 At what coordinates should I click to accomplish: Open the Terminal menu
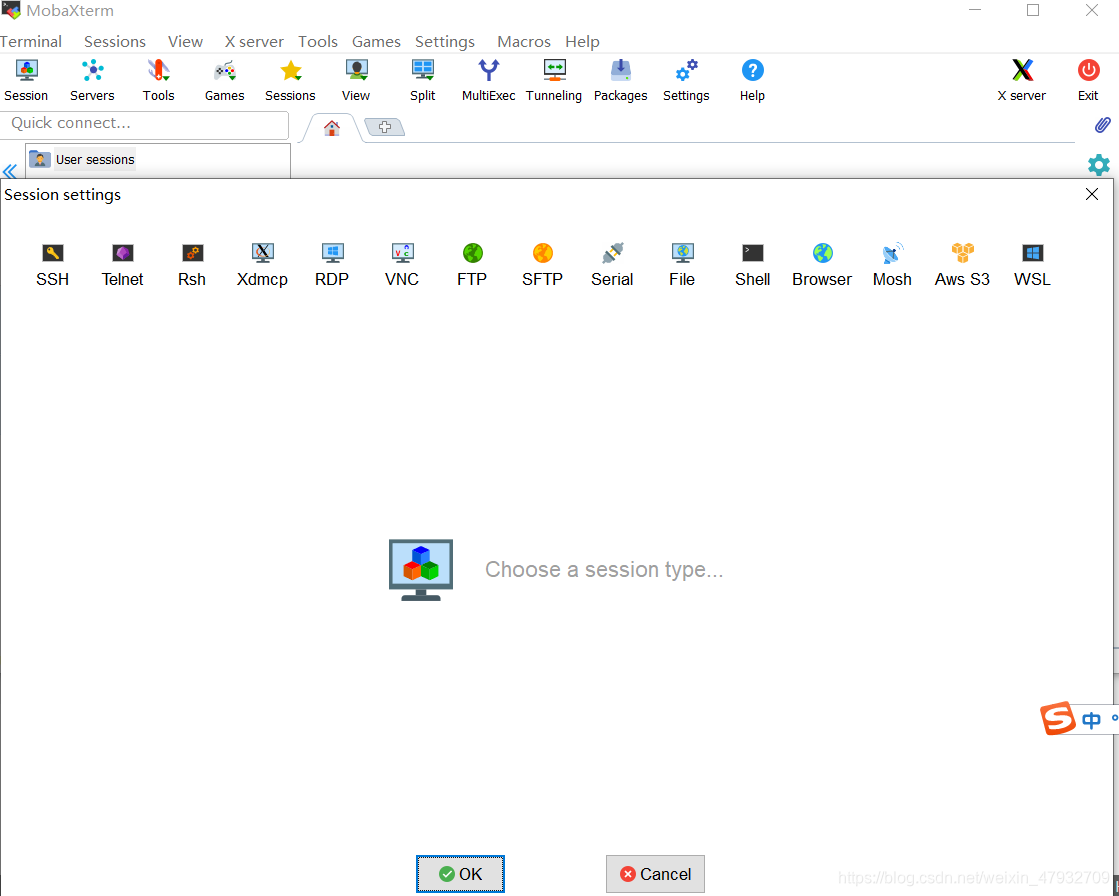(31, 41)
